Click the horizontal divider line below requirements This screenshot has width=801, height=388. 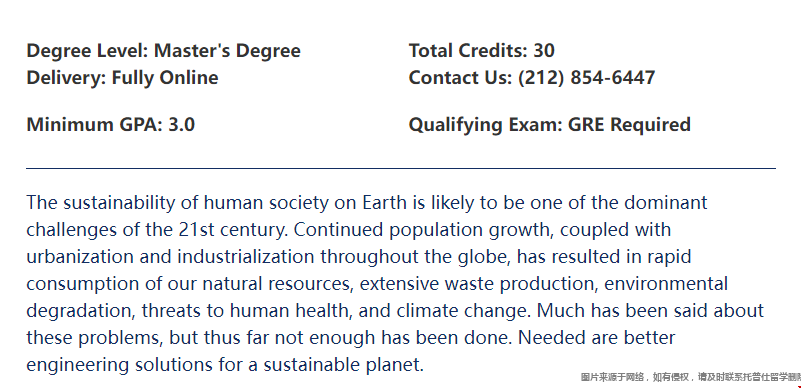[401, 167]
